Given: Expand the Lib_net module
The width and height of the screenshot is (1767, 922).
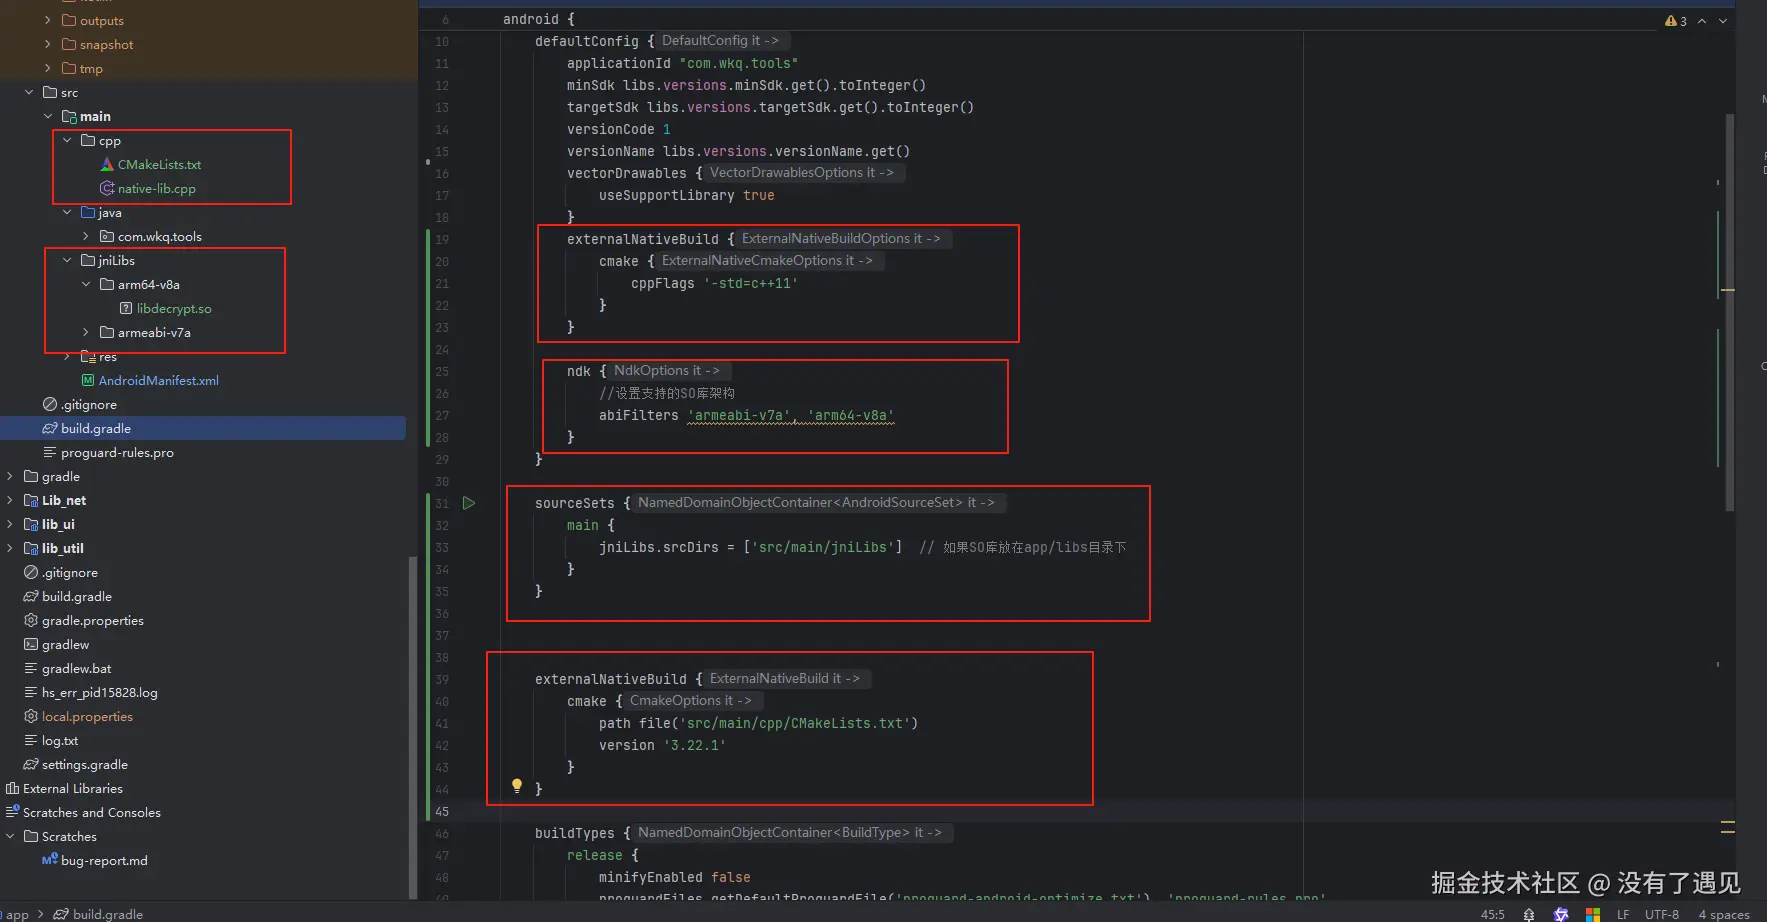Looking at the screenshot, I should click(10, 501).
